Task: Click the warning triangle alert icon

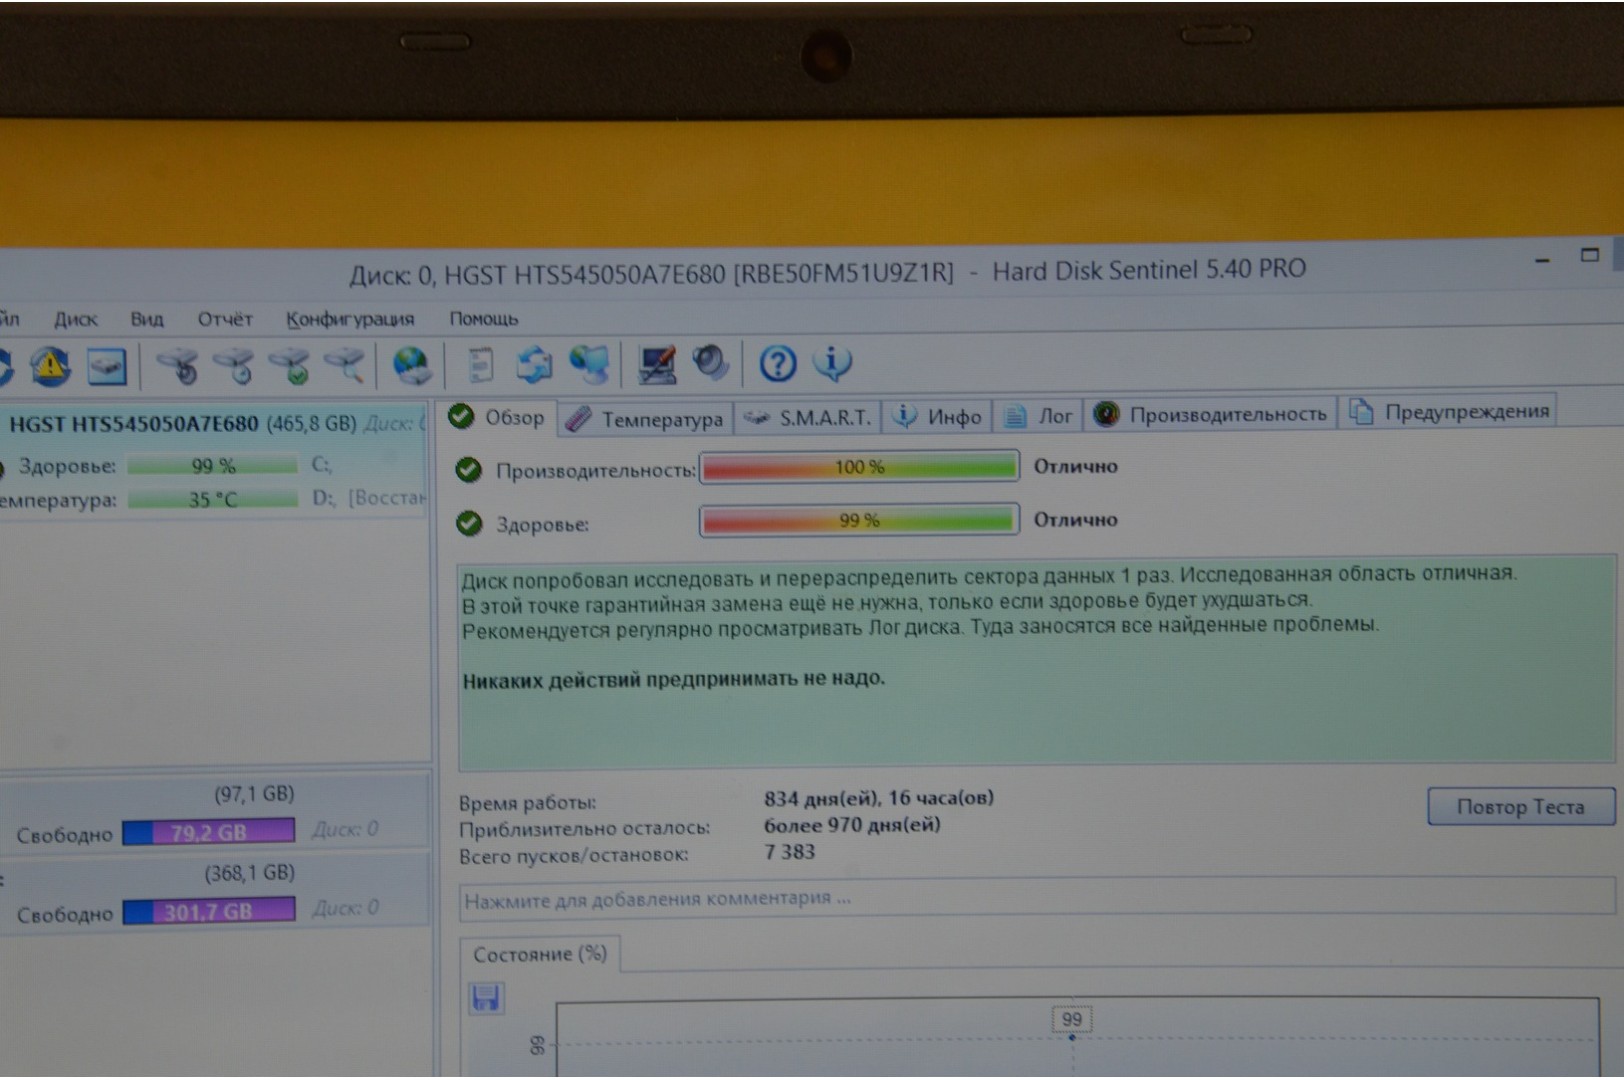Action: [x=49, y=367]
